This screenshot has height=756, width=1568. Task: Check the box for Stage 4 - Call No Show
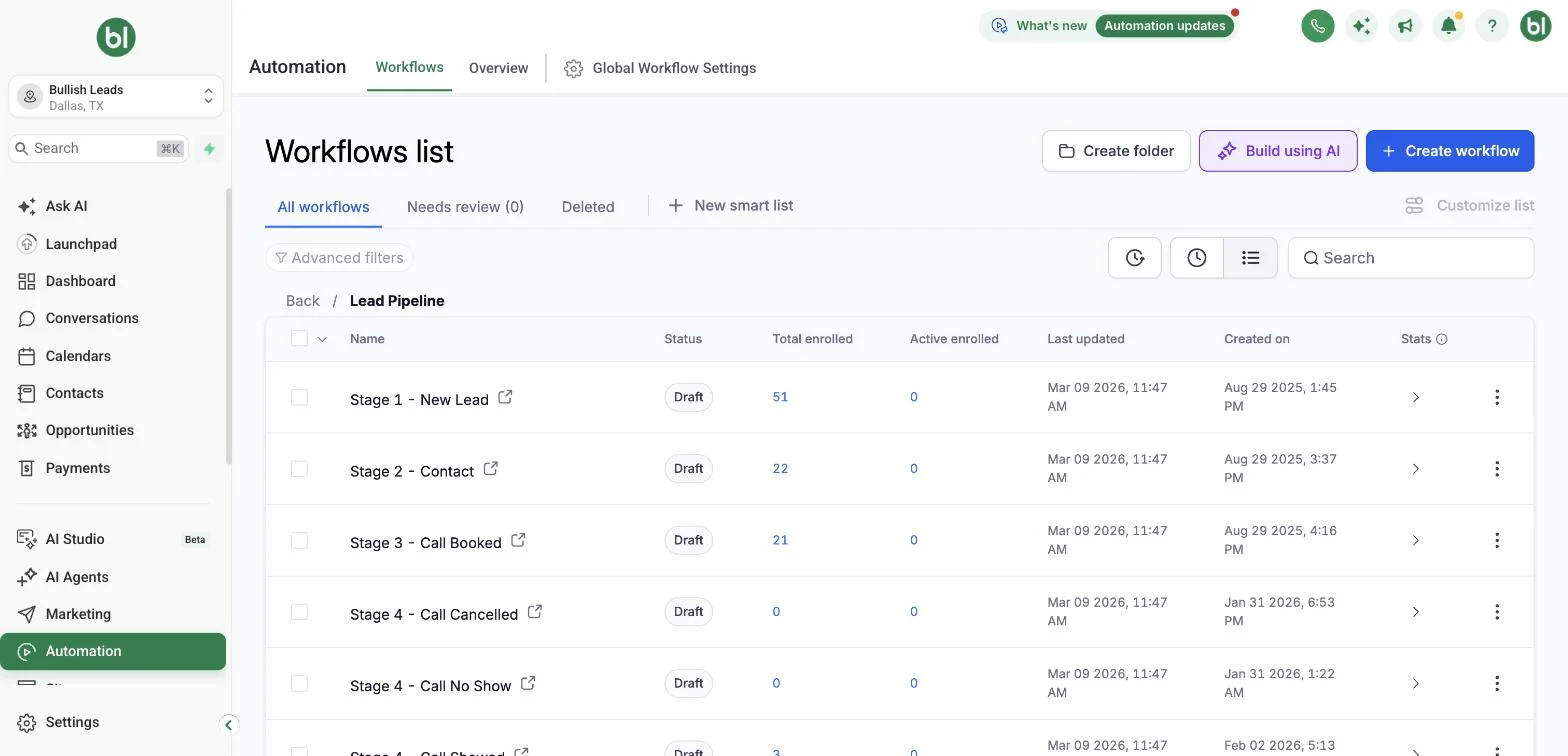tap(299, 683)
